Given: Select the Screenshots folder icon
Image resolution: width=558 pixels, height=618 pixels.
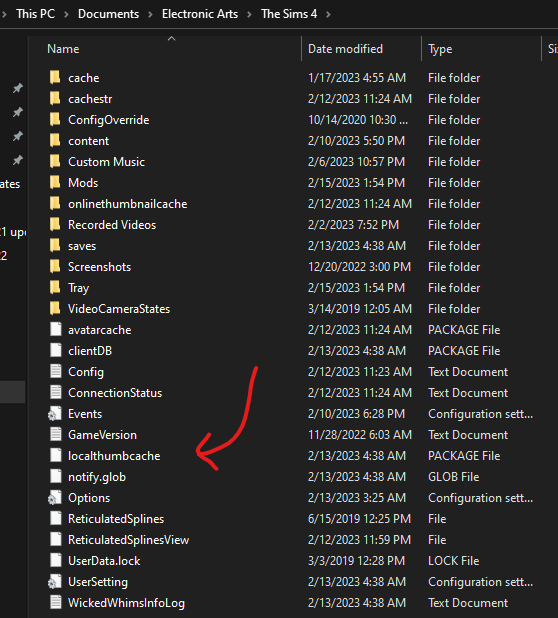Looking at the screenshot, I should tap(55, 266).
